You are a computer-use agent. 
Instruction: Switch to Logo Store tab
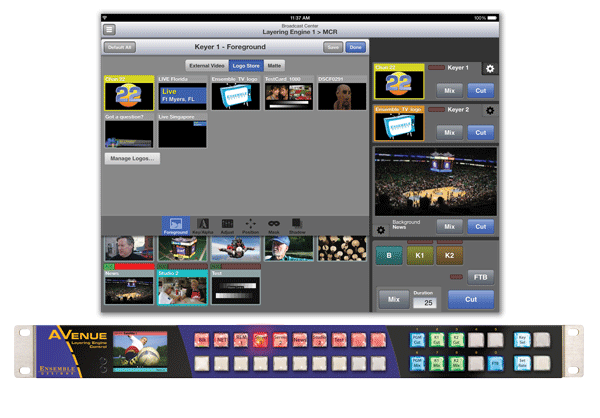pos(246,66)
